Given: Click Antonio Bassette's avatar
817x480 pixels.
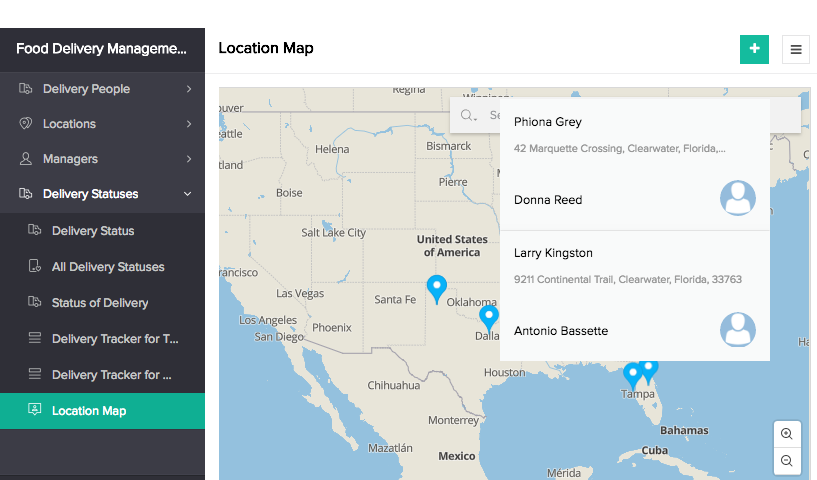Looking at the screenshot, I should pyautogui.click(x=738, y=329).
